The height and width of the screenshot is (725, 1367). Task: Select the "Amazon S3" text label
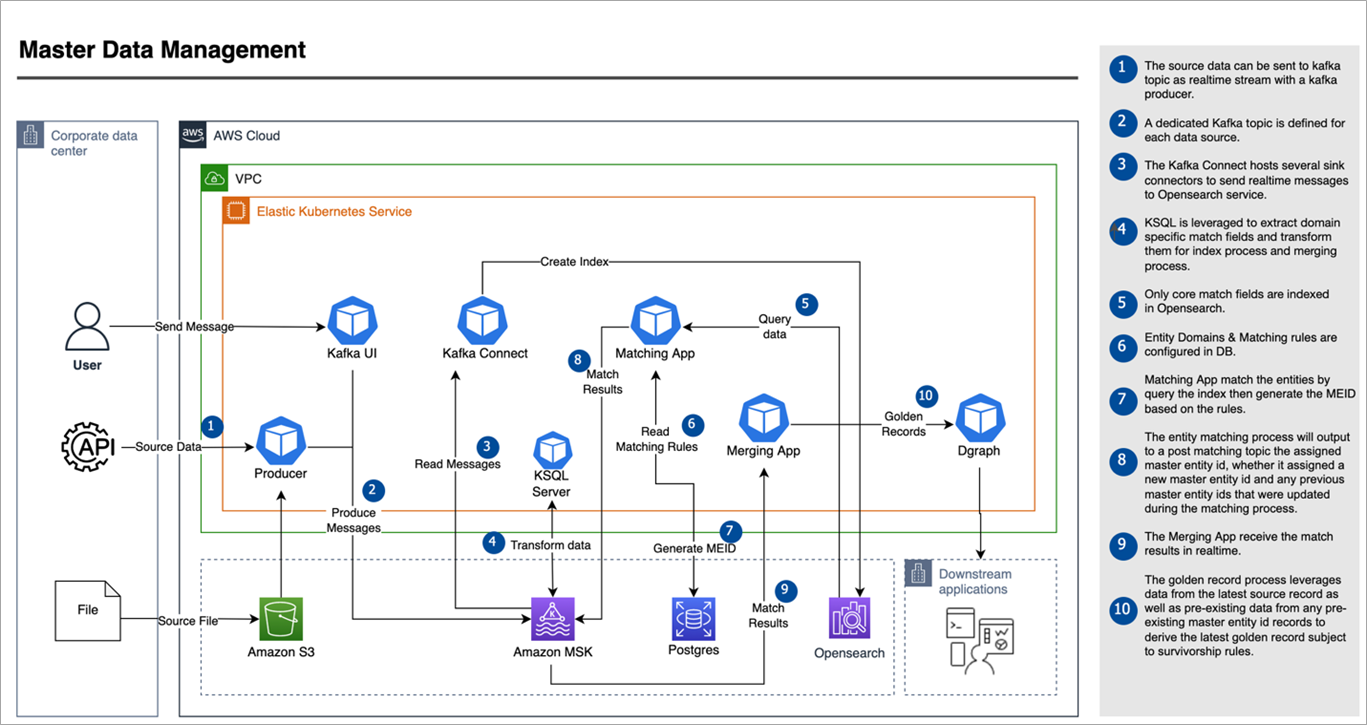click(x=281, y=652)
